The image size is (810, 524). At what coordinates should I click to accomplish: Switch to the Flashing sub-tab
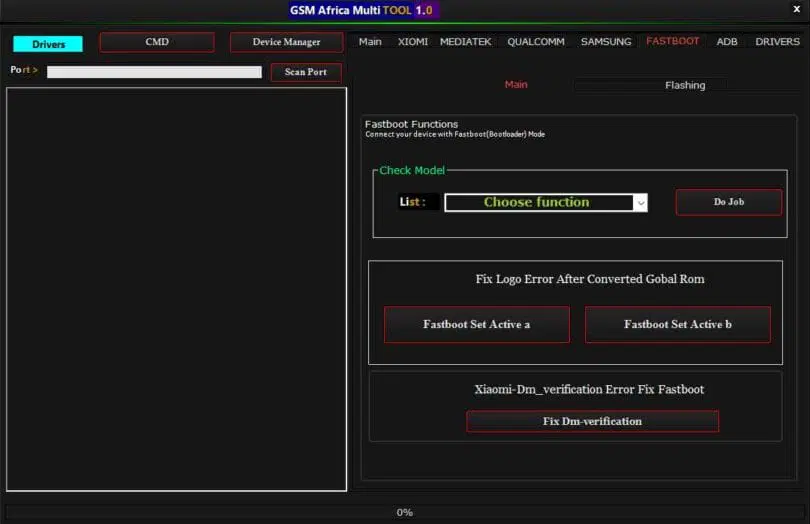click(x=685, y=86)
